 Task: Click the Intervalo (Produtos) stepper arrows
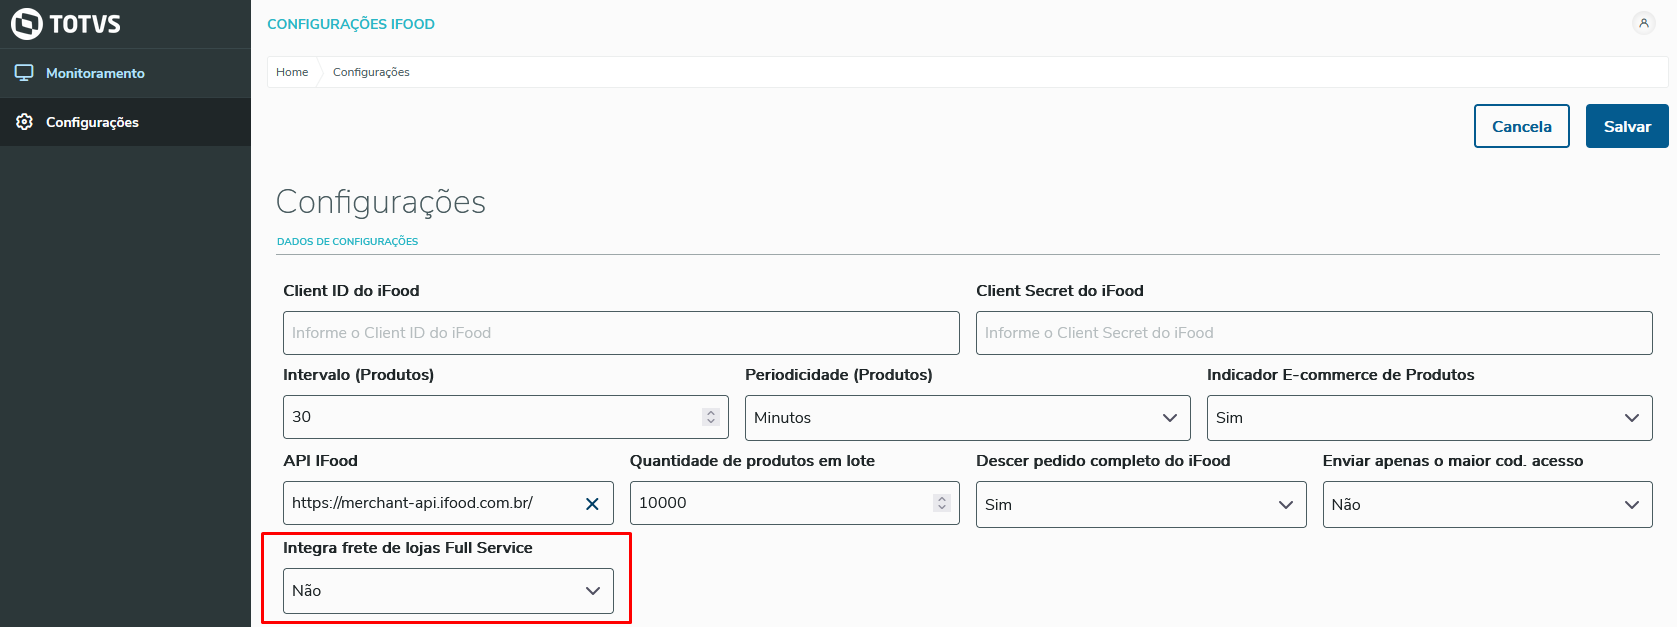pyautogui.click(x=711, y=417)
